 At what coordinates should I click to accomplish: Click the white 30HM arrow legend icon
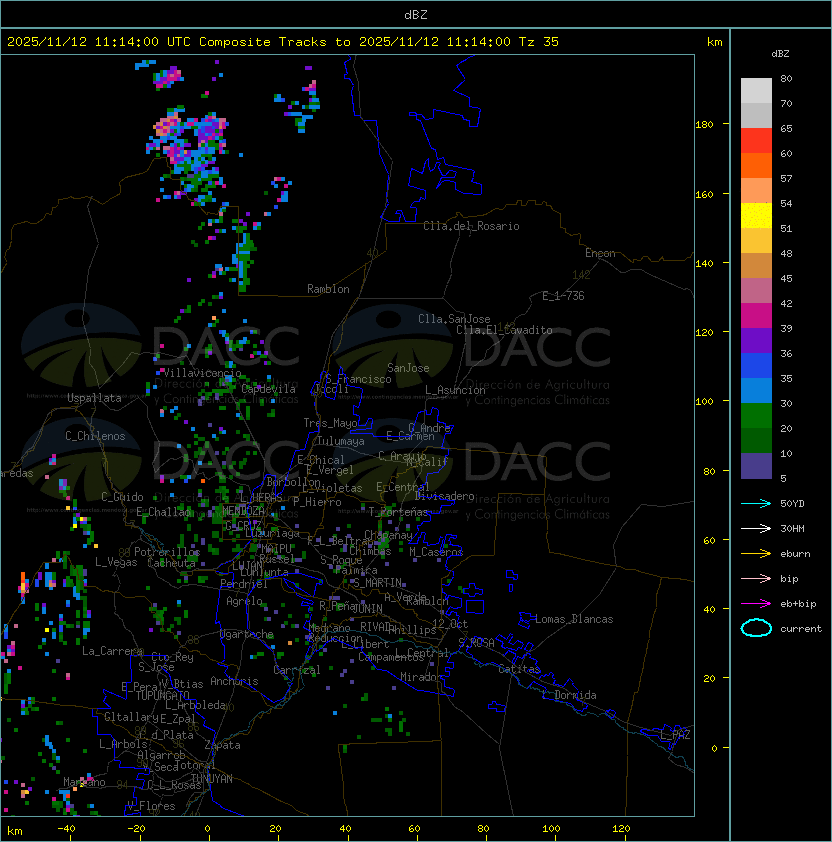[x=756, y=529]
